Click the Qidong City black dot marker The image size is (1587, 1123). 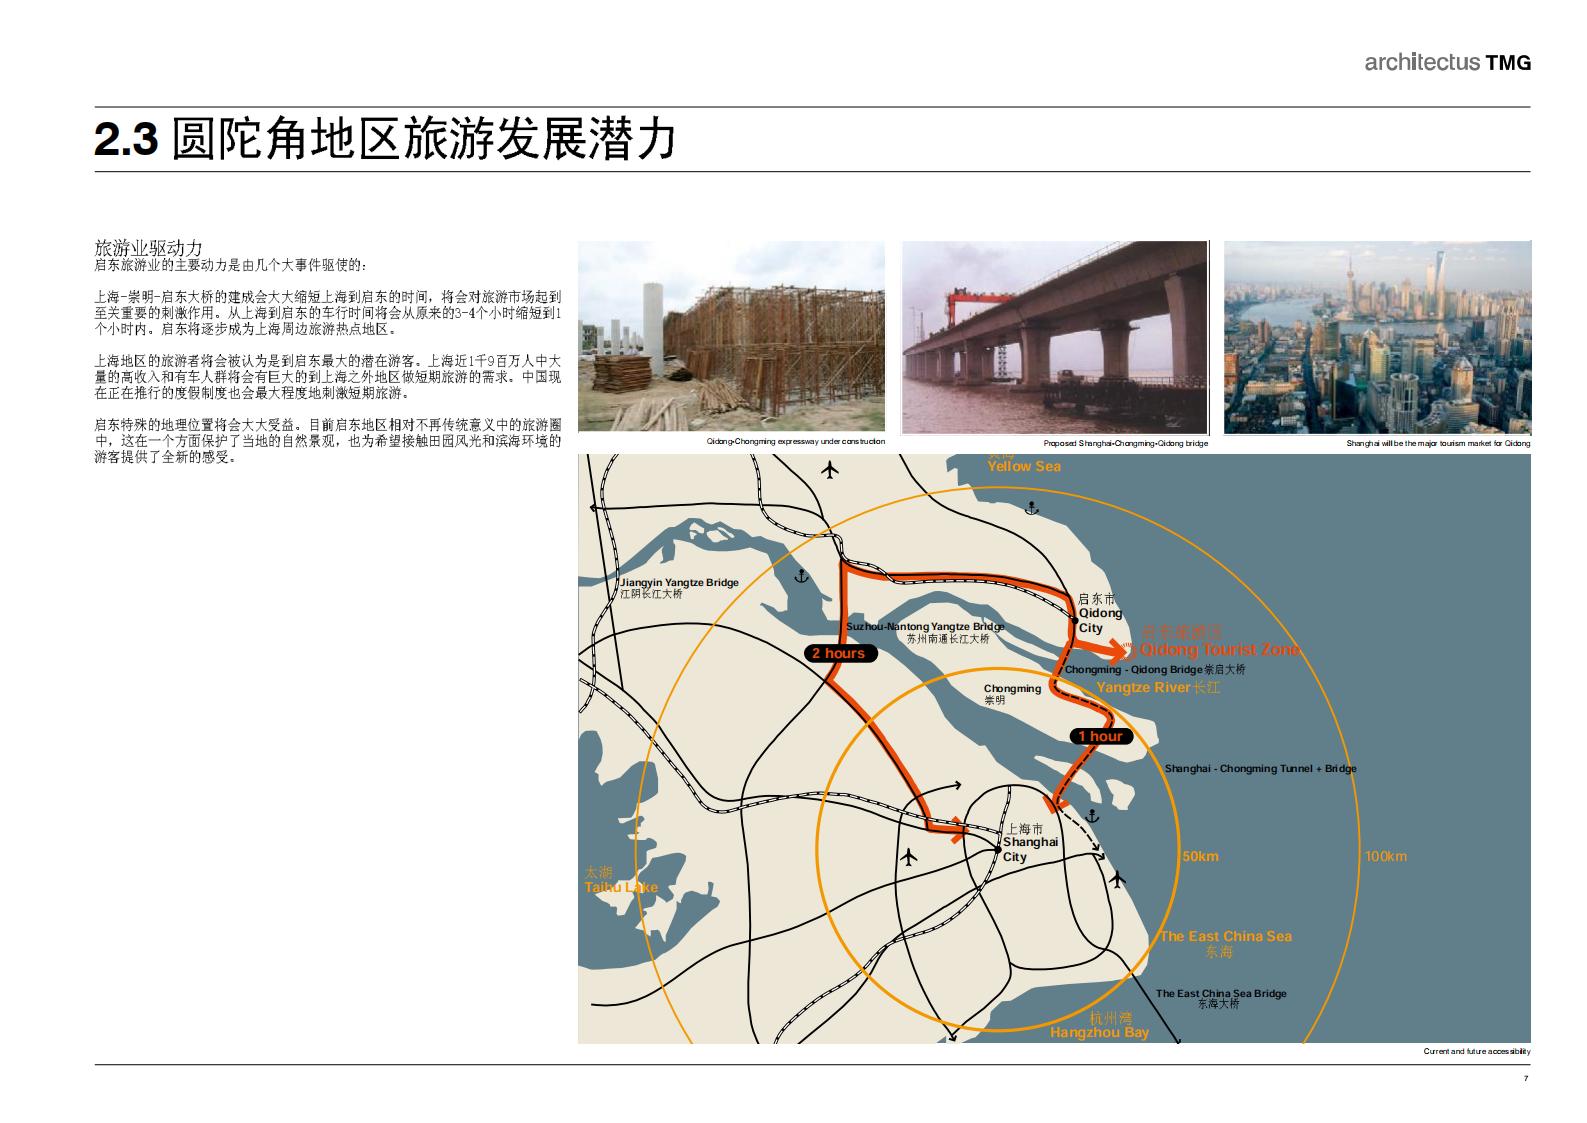1074,620
